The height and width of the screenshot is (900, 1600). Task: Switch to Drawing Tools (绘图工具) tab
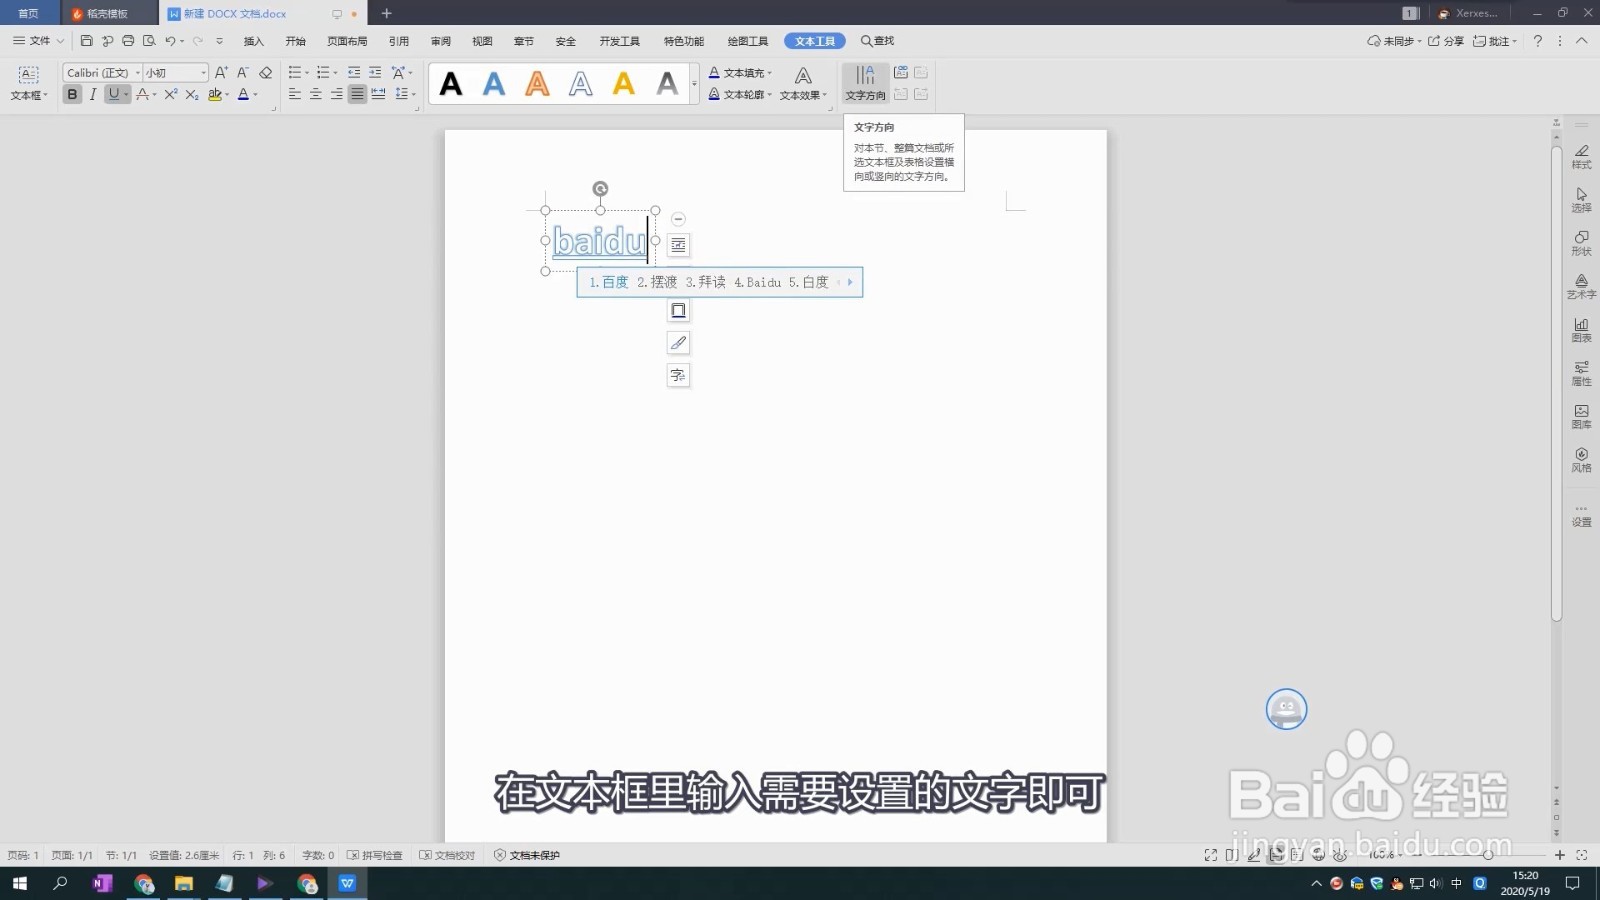pyautogui.click(x=748, y=41)
